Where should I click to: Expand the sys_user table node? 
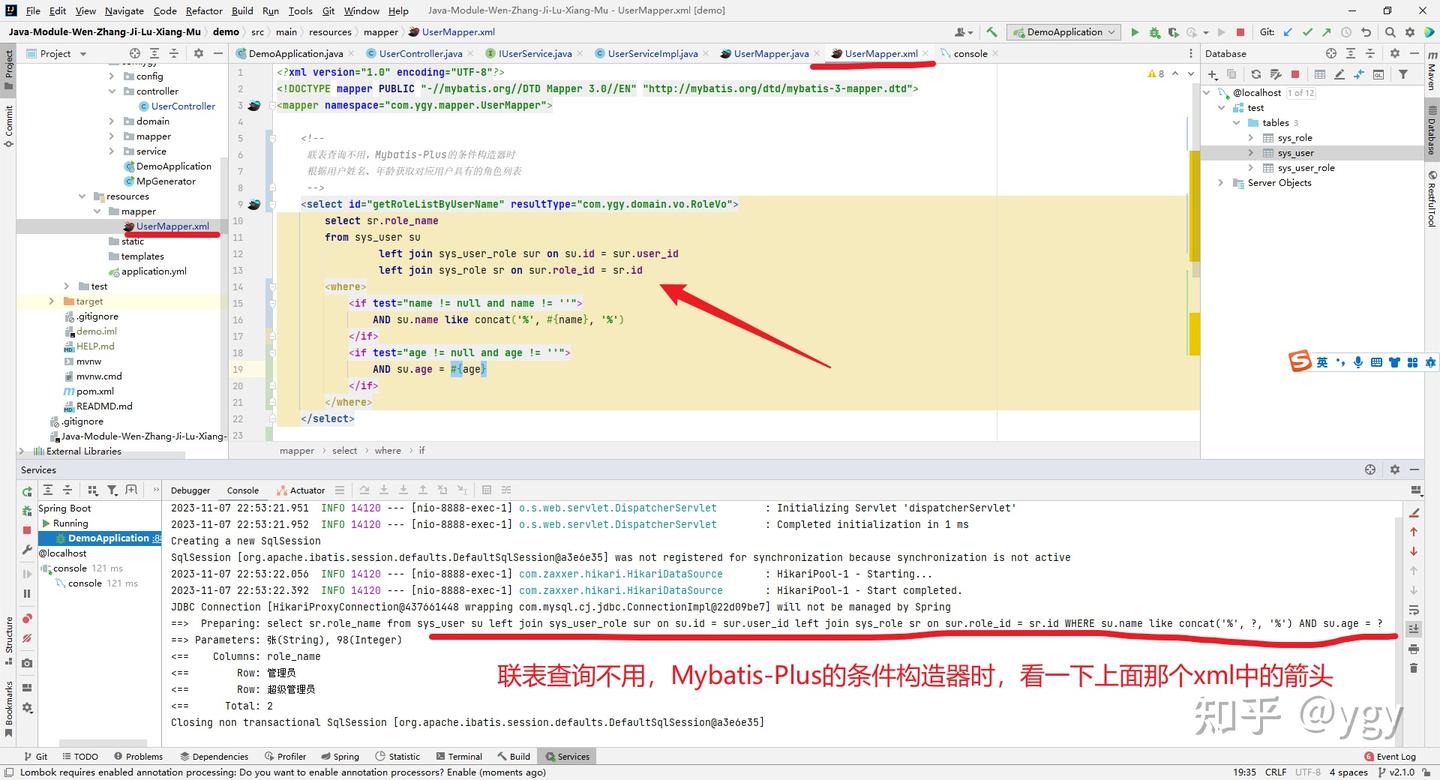pyautogui.click(x=1250, y=152)
